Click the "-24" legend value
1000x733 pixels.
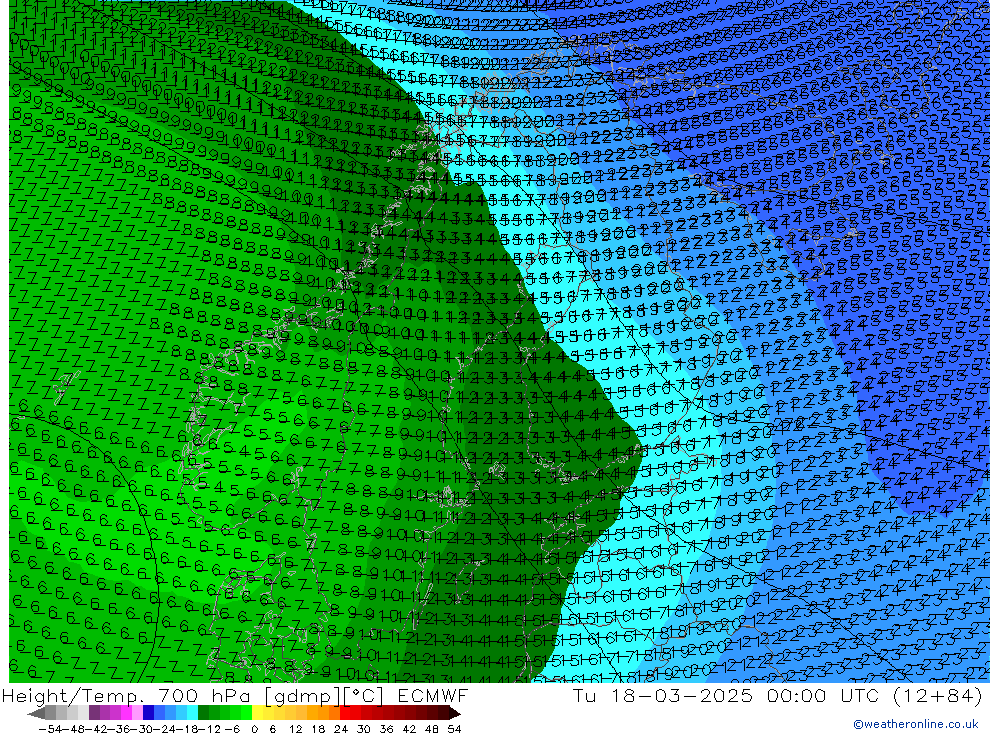(x=165, y=729)
